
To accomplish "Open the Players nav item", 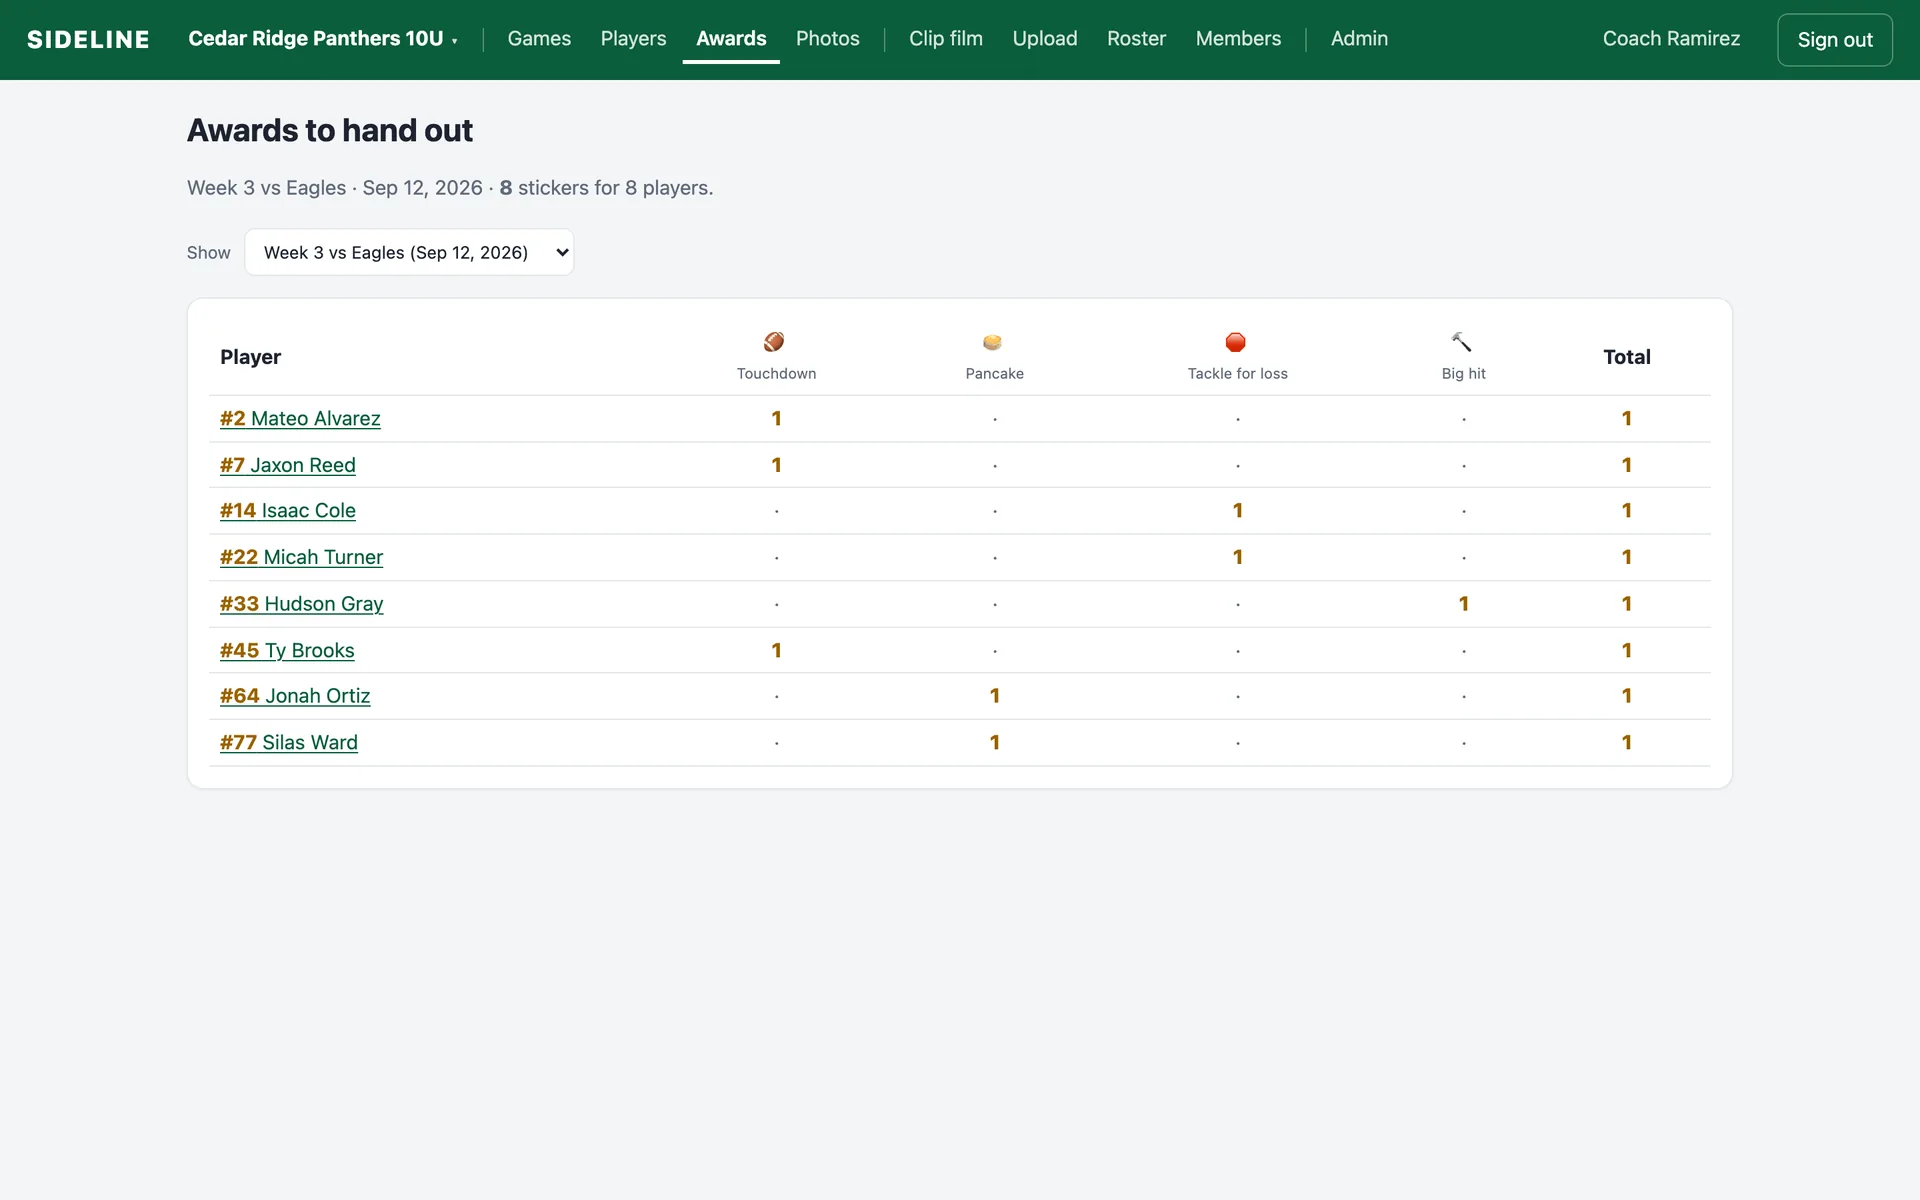I will coord(633,39).
